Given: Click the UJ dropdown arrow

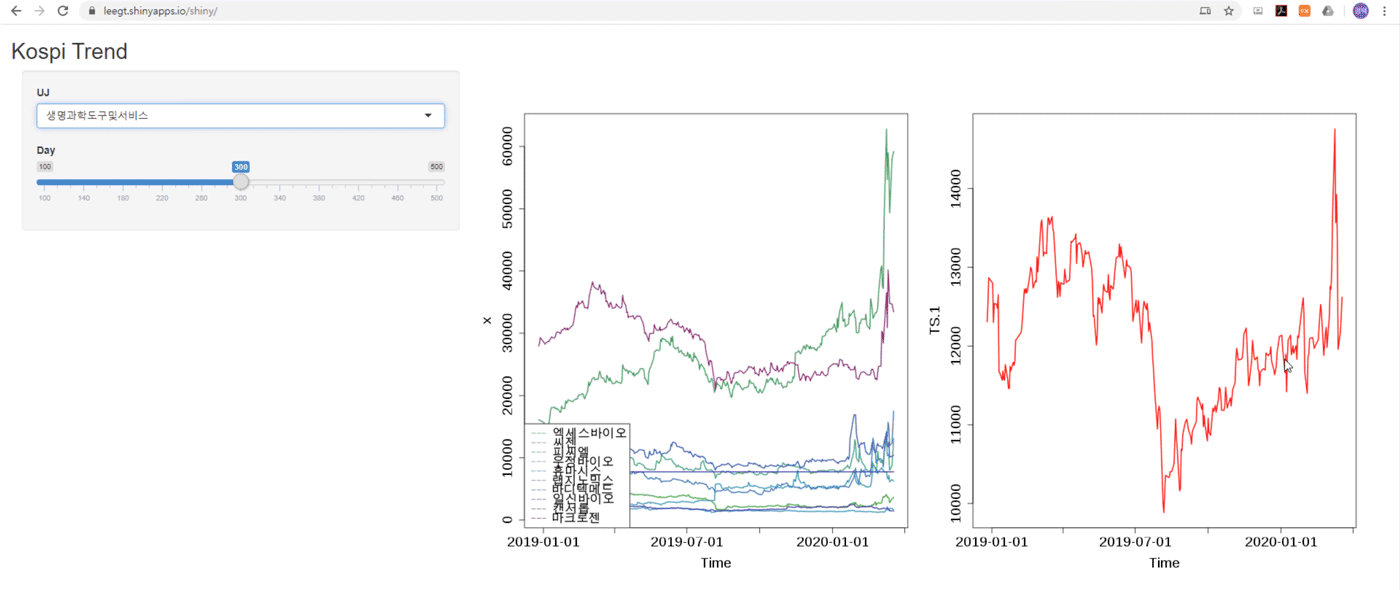Looking at the screenshot, I should tap(428, 116).
